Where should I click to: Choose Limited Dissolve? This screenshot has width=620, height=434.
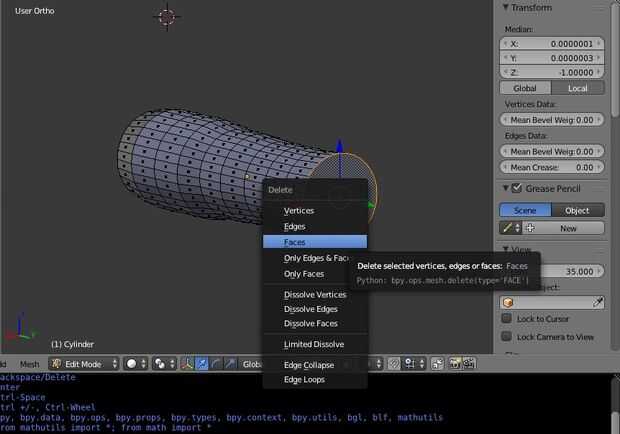[x=315, y=344]
